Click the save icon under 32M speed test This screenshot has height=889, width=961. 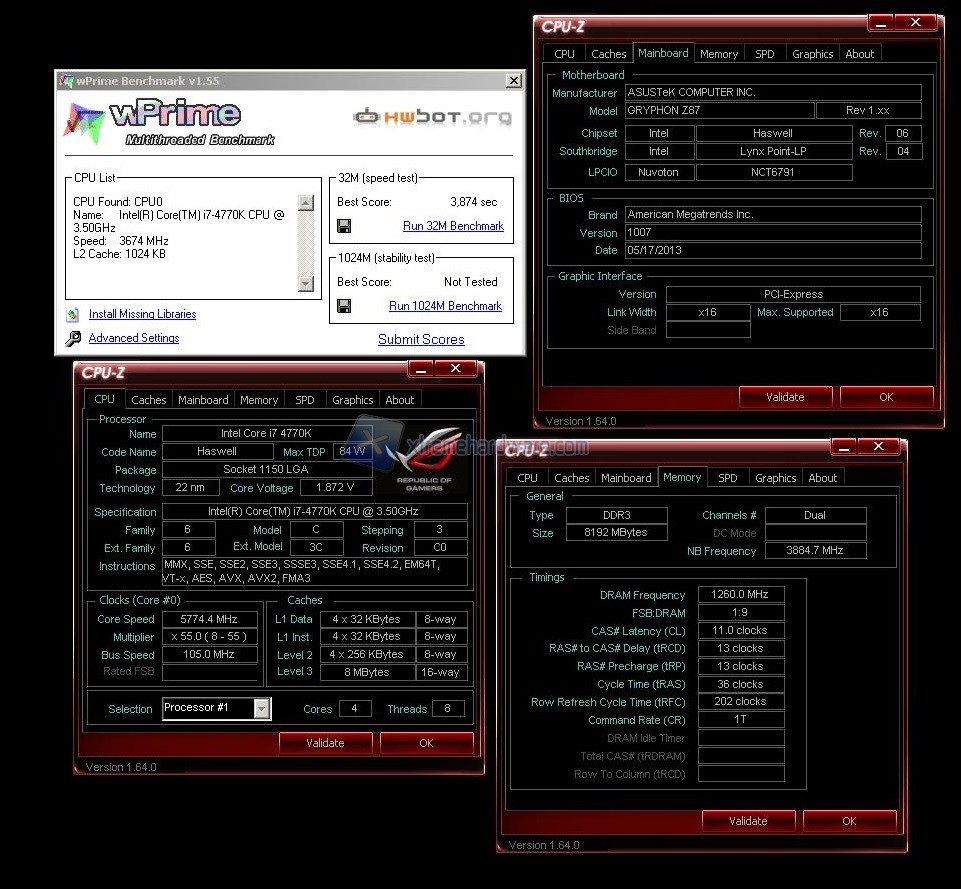(344, 226)
